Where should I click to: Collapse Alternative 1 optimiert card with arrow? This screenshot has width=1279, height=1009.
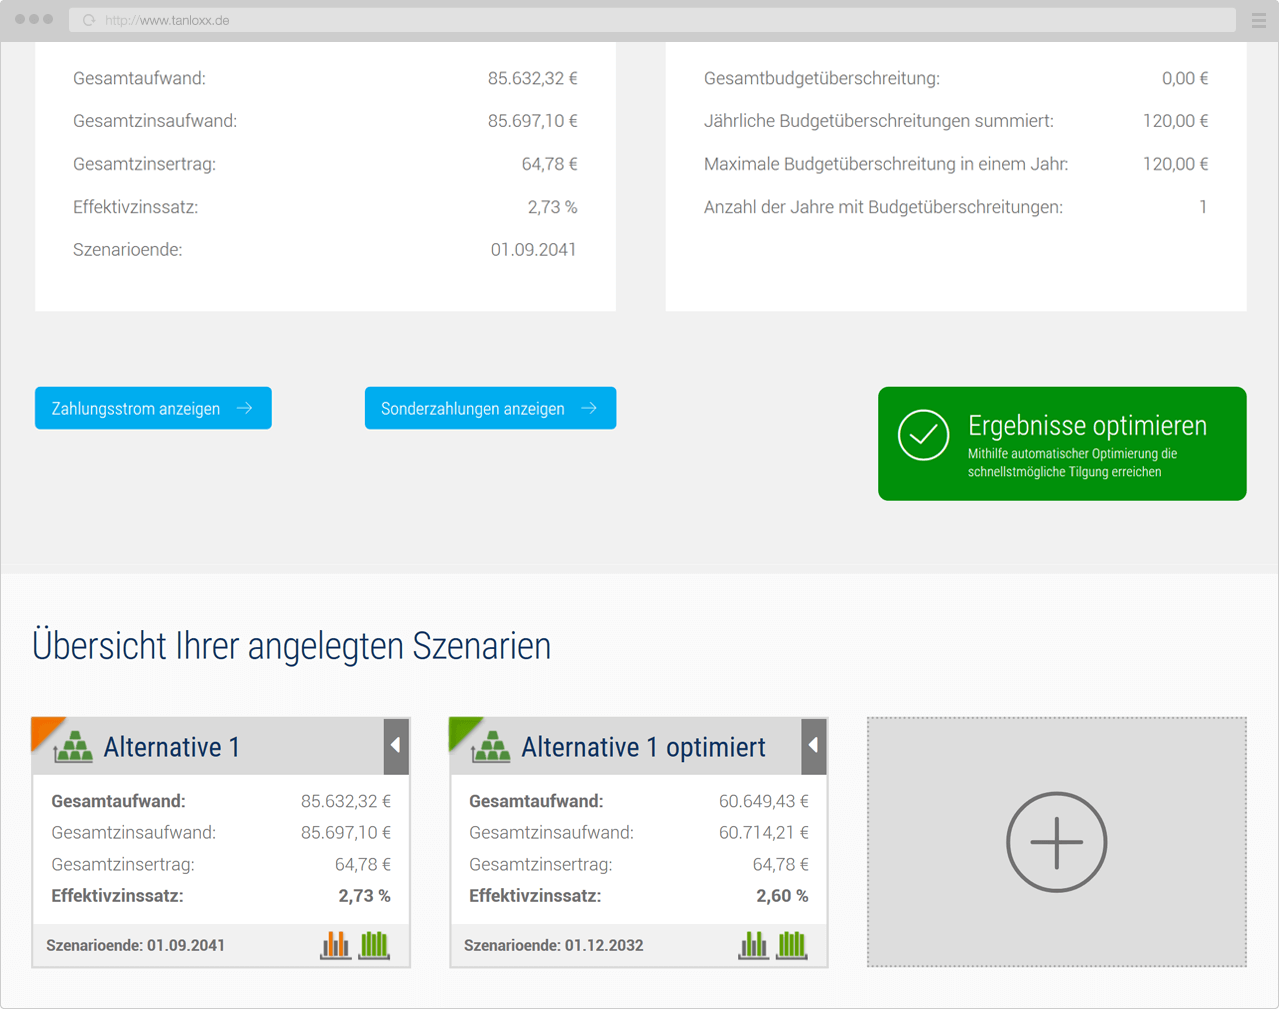coord(814,746)
